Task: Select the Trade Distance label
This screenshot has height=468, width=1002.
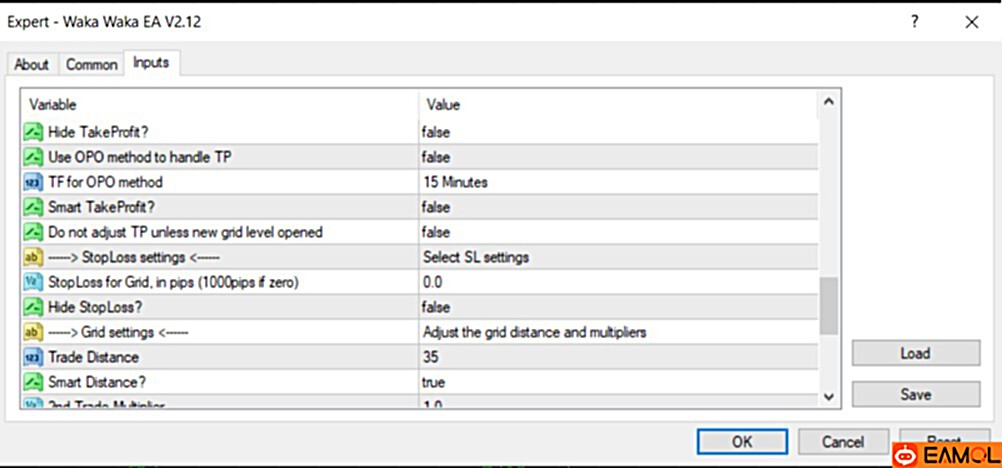Action: pos(93,357)
